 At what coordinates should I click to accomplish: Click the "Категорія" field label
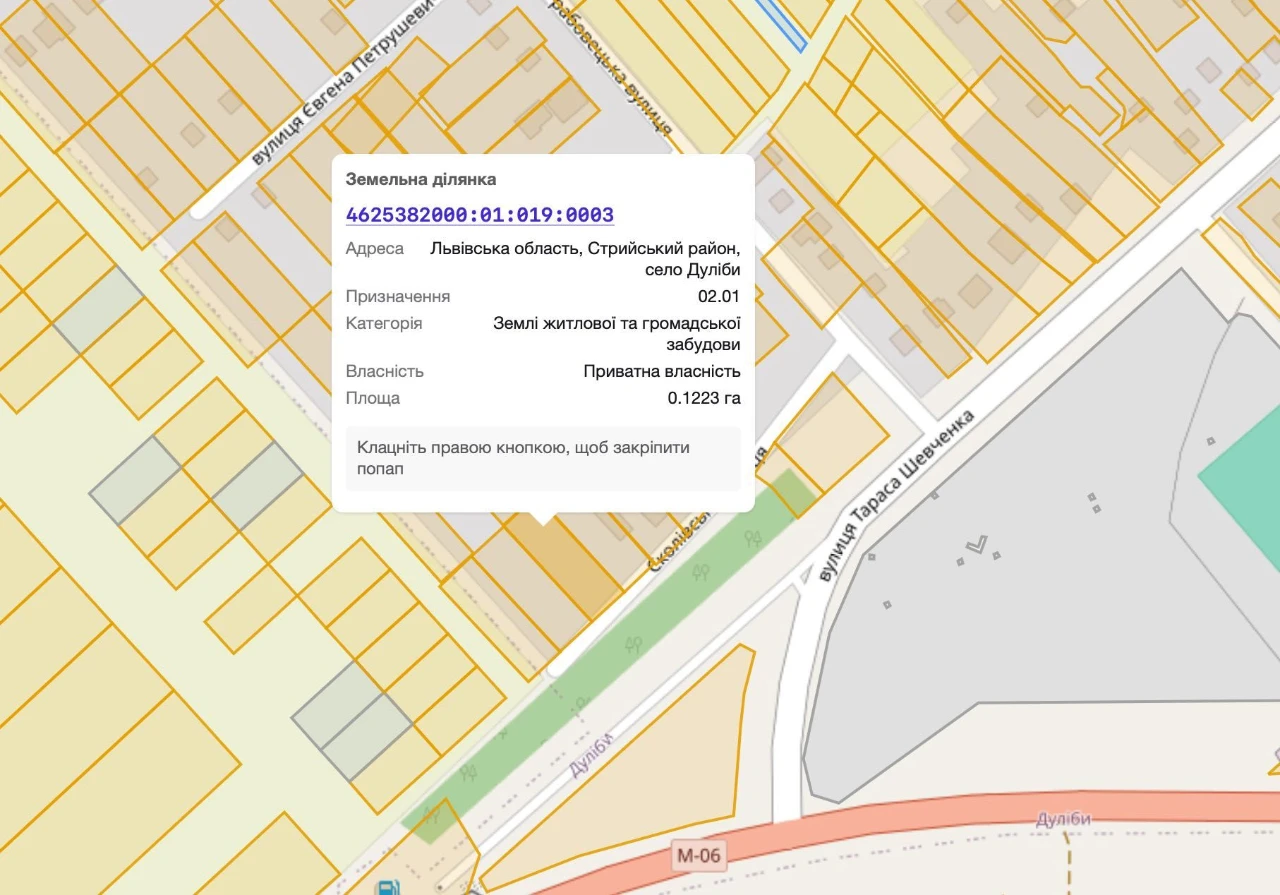pos(384,323)
